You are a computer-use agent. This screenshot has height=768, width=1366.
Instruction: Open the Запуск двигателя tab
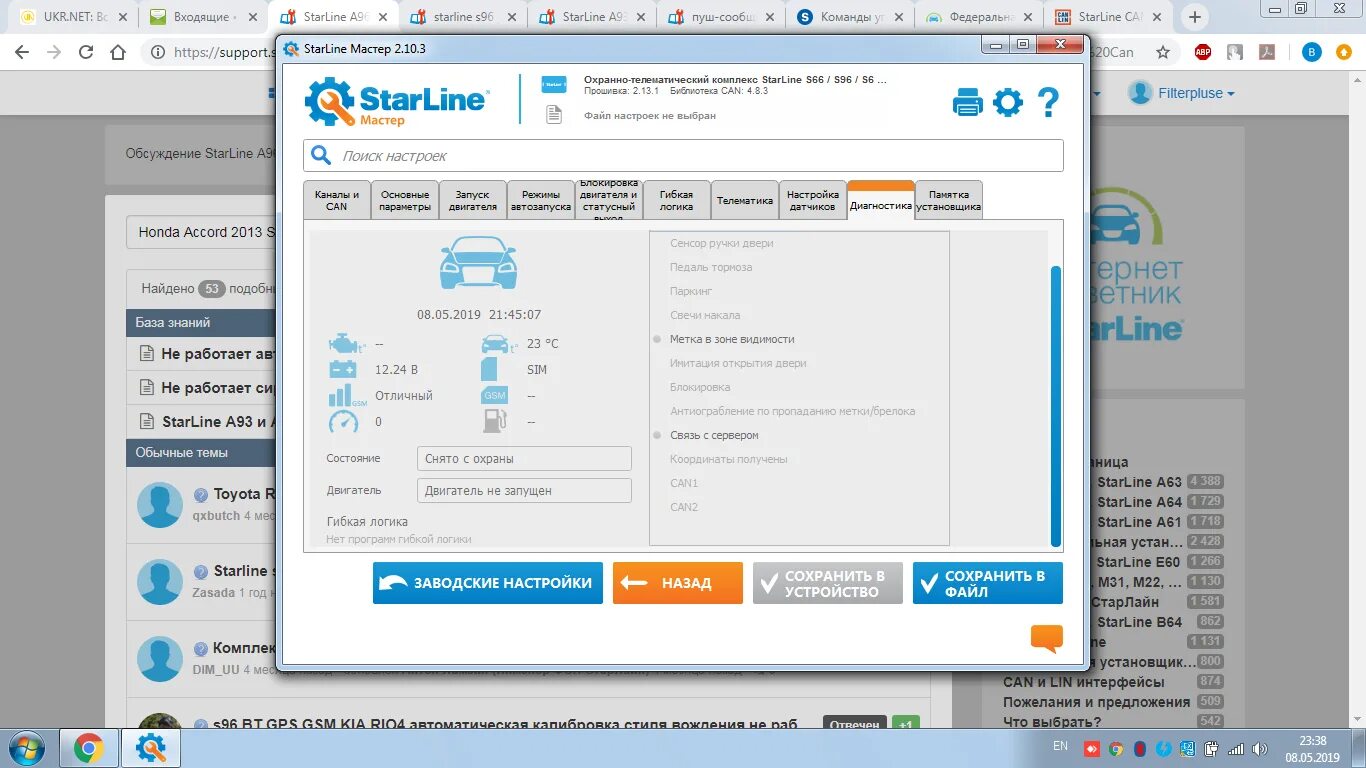pos(473,200)
